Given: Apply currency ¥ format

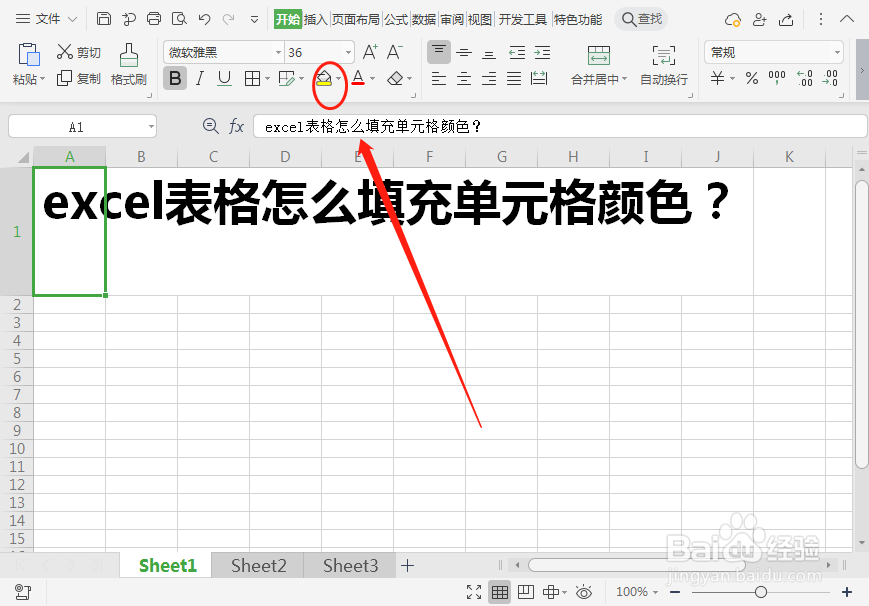Looking at the screenshot, I should [x=718, y=78].
